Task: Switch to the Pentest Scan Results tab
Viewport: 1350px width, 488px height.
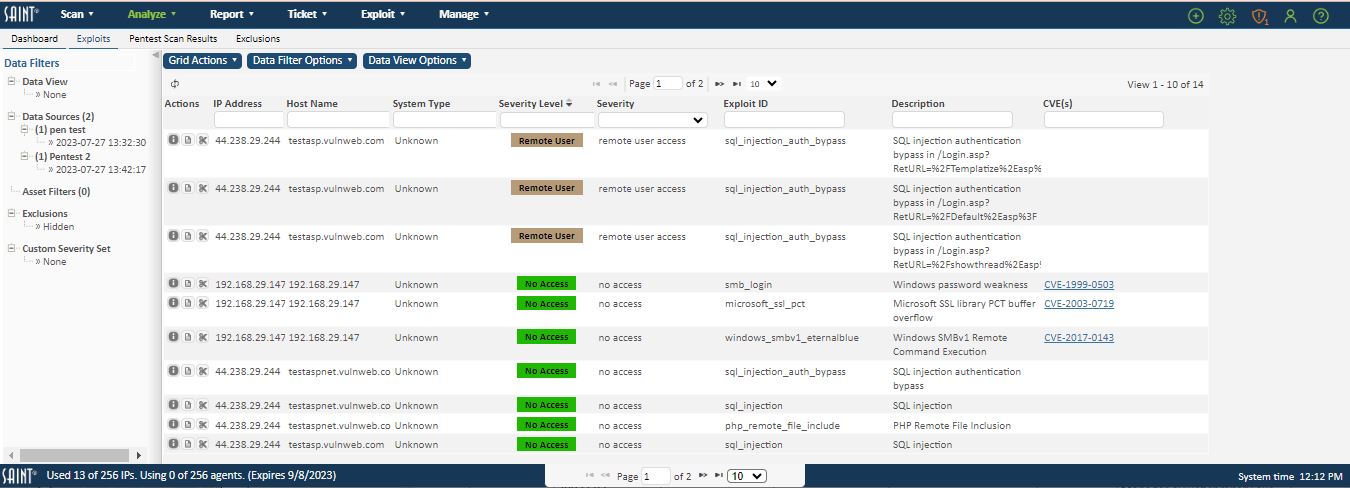Action: 173,39
